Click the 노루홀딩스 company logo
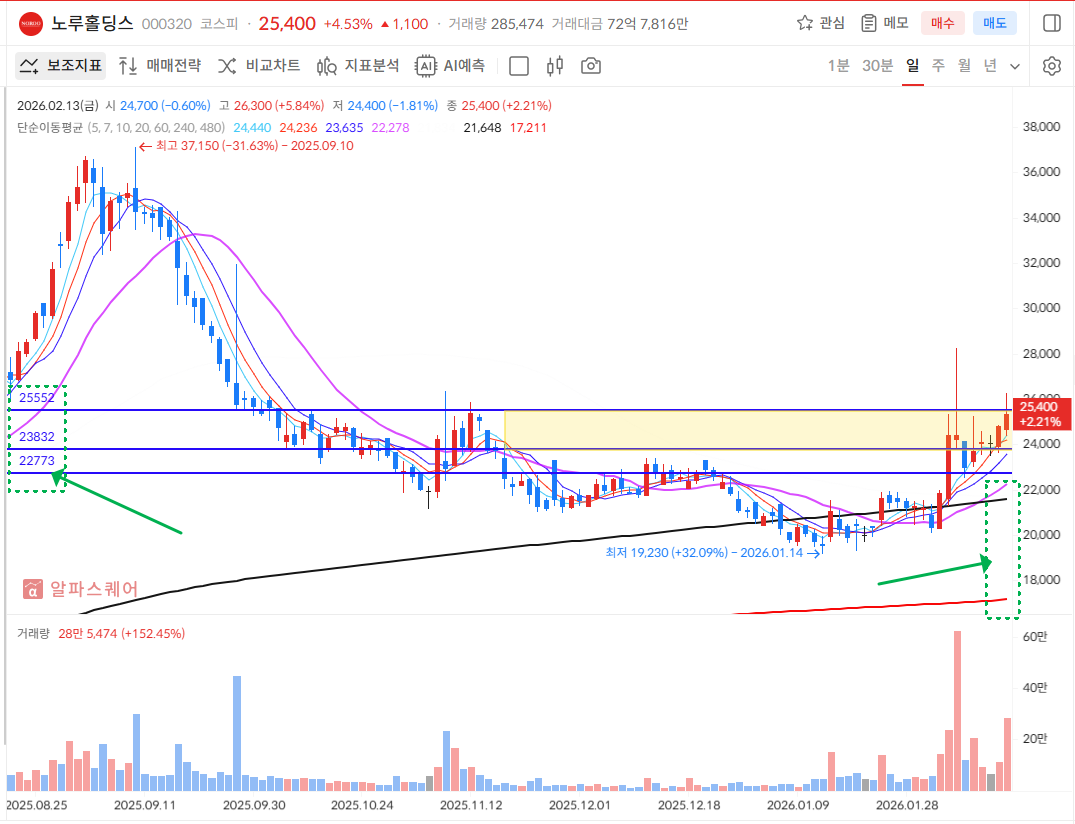Viewport: 1075px width, 824px height. click(x=31, y=23)
